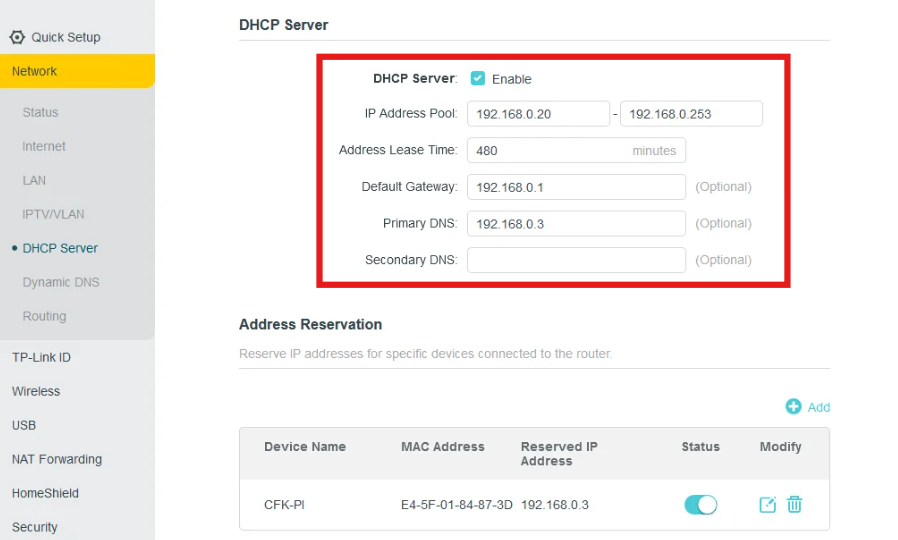Uncheck the DHCP Server Enable checkbox
The image size is (898, 540).
tap(478, 78)
